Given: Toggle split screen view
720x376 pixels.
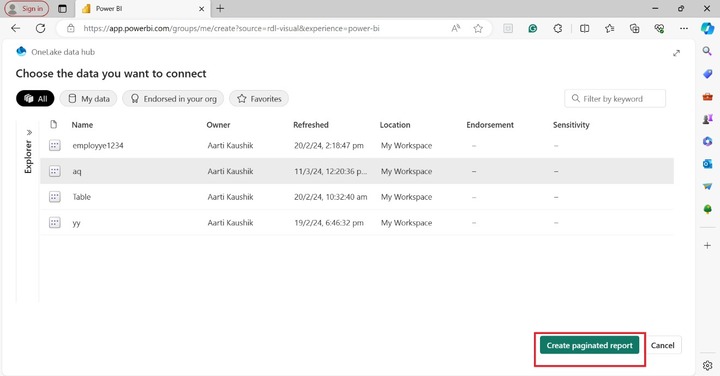Looking at the screenshot, I should pyautogui.click(x=584, y=28).
